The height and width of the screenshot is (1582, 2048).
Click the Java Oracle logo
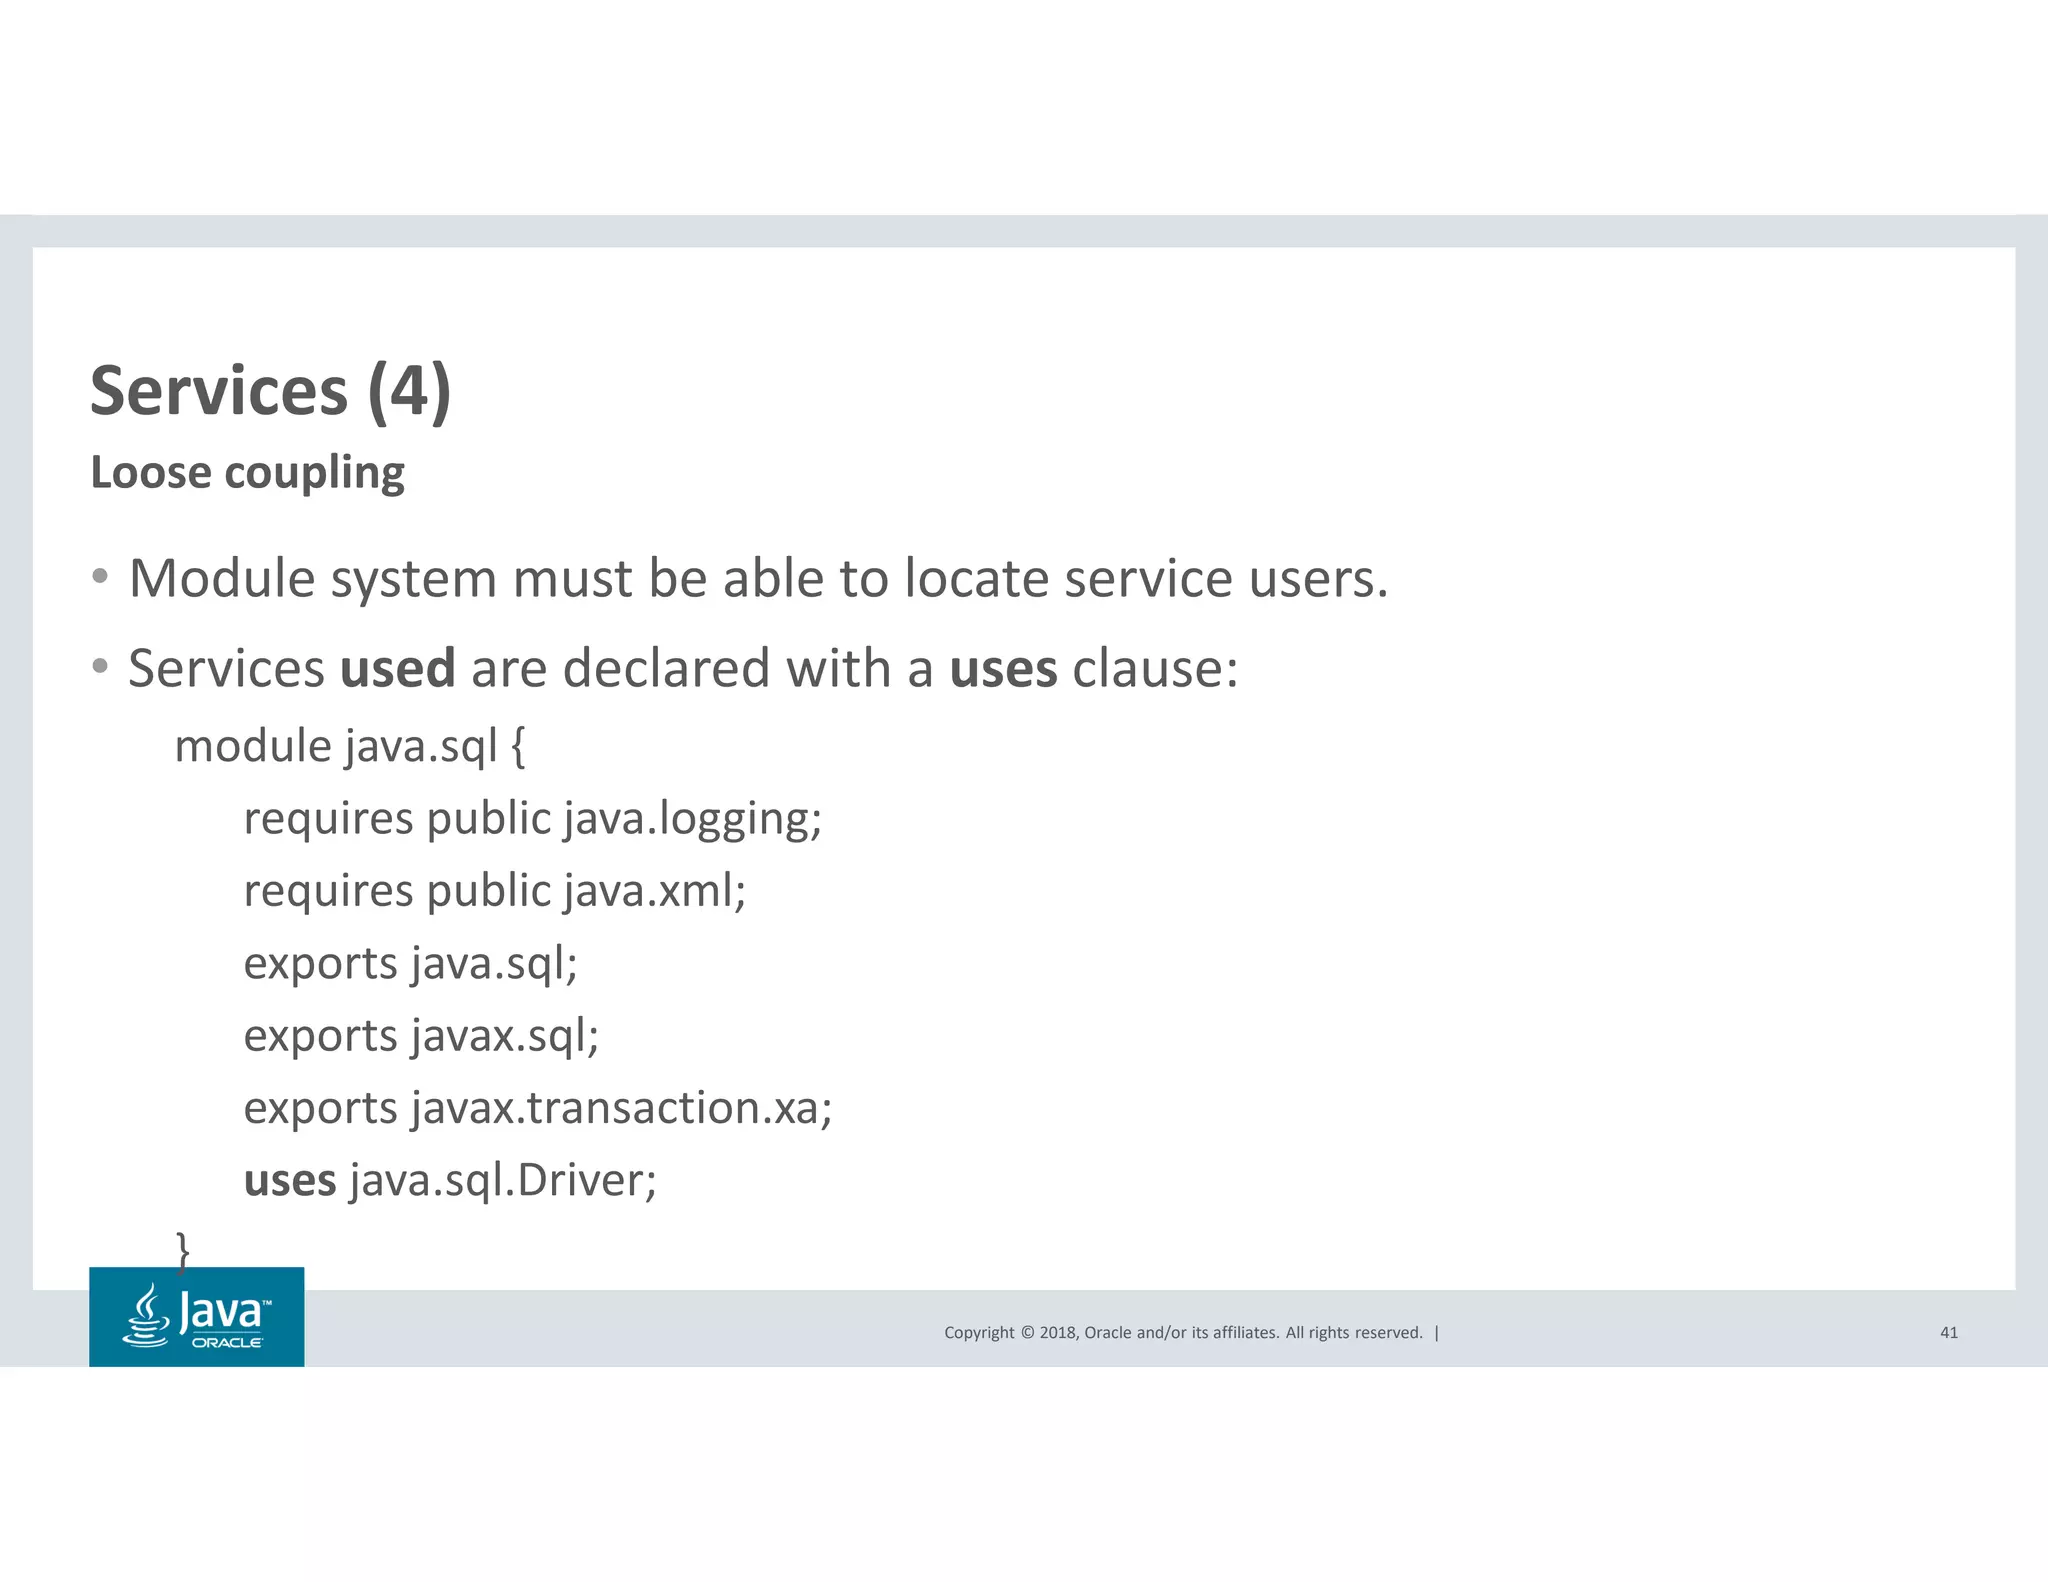197,1316
